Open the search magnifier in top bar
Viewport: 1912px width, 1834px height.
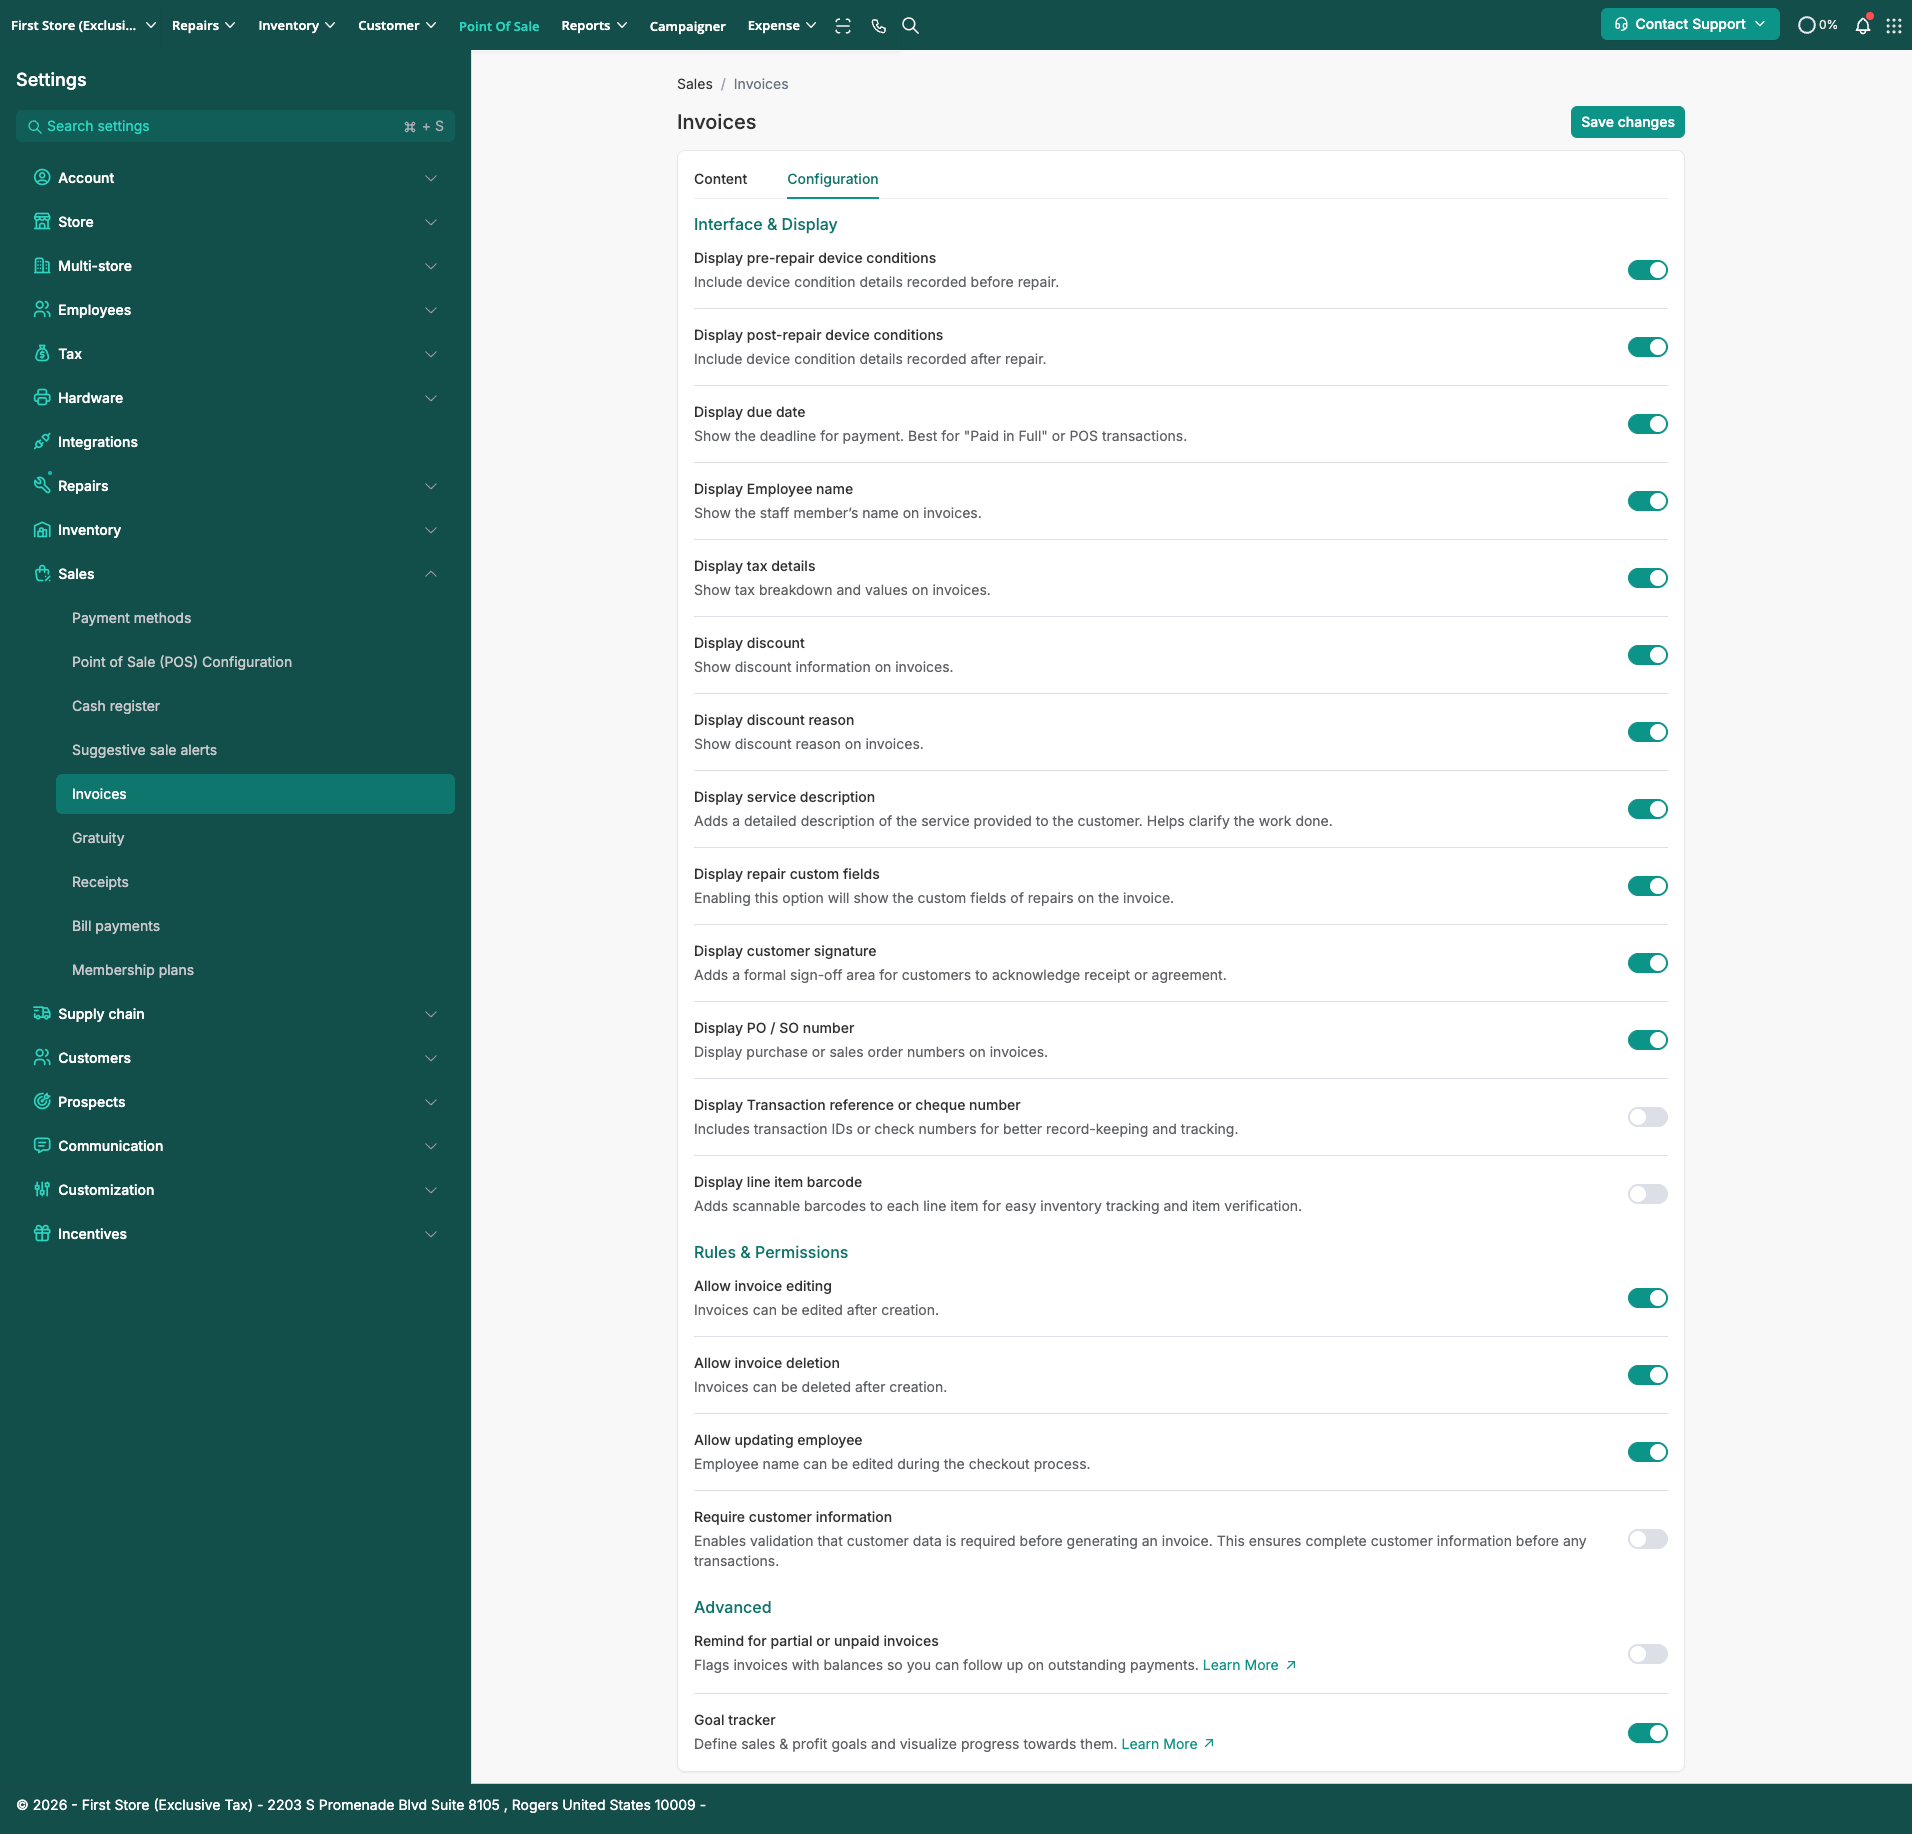point(910,26)
